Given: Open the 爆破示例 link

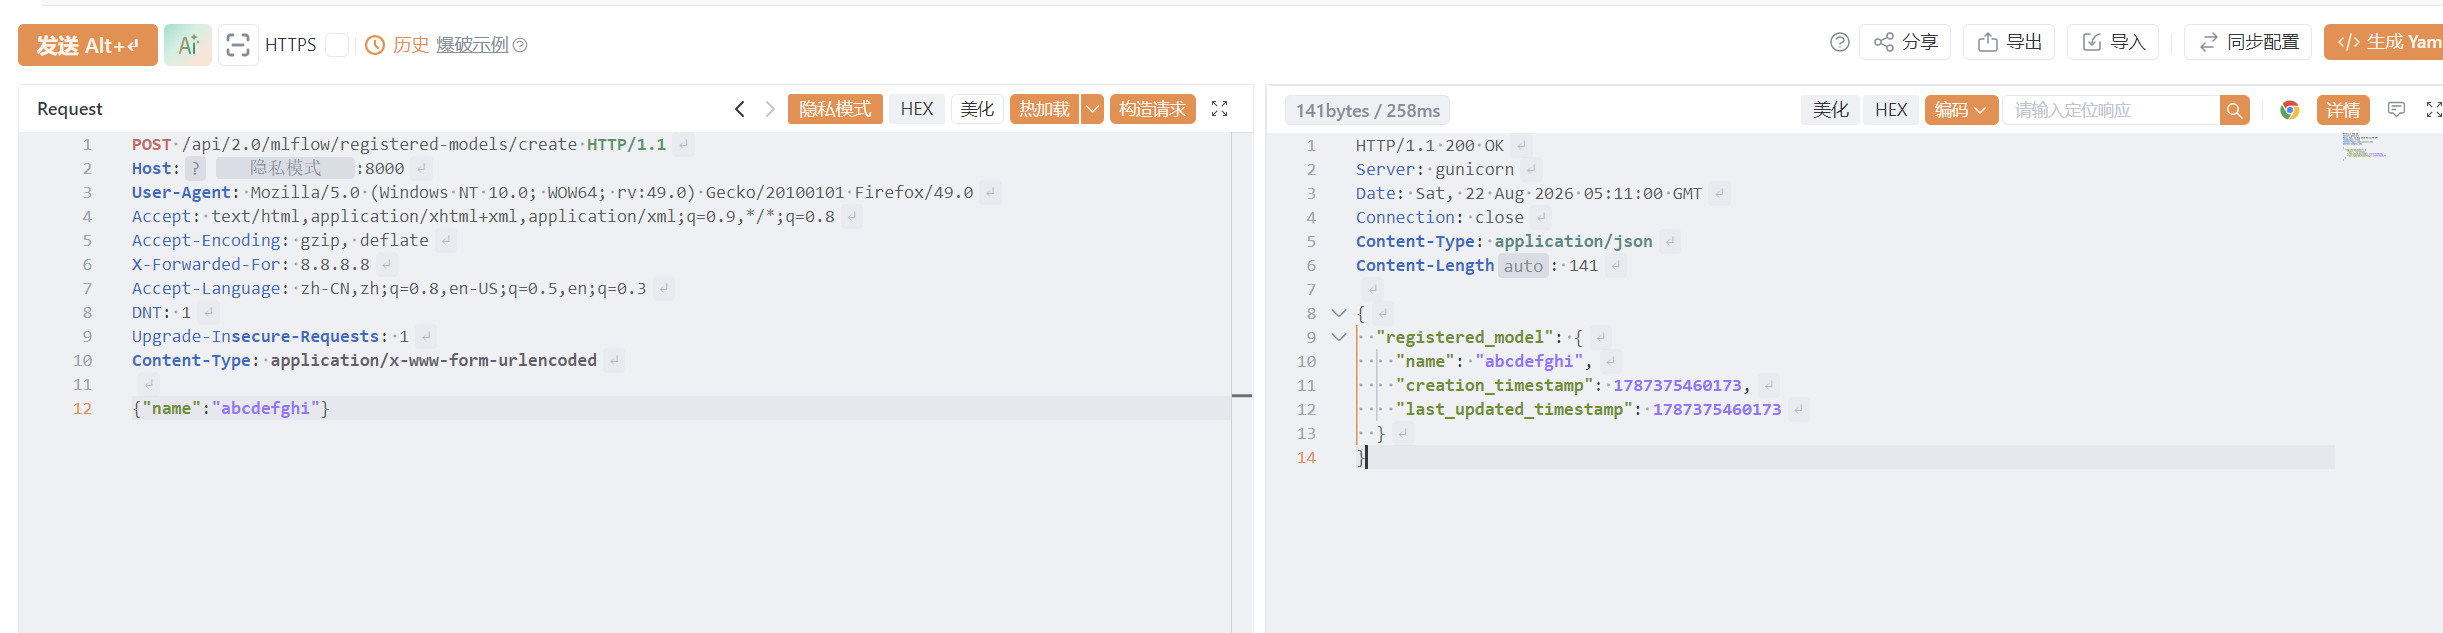Looking at the screenshot, I should pyautogui.click(x=472, y=45).
